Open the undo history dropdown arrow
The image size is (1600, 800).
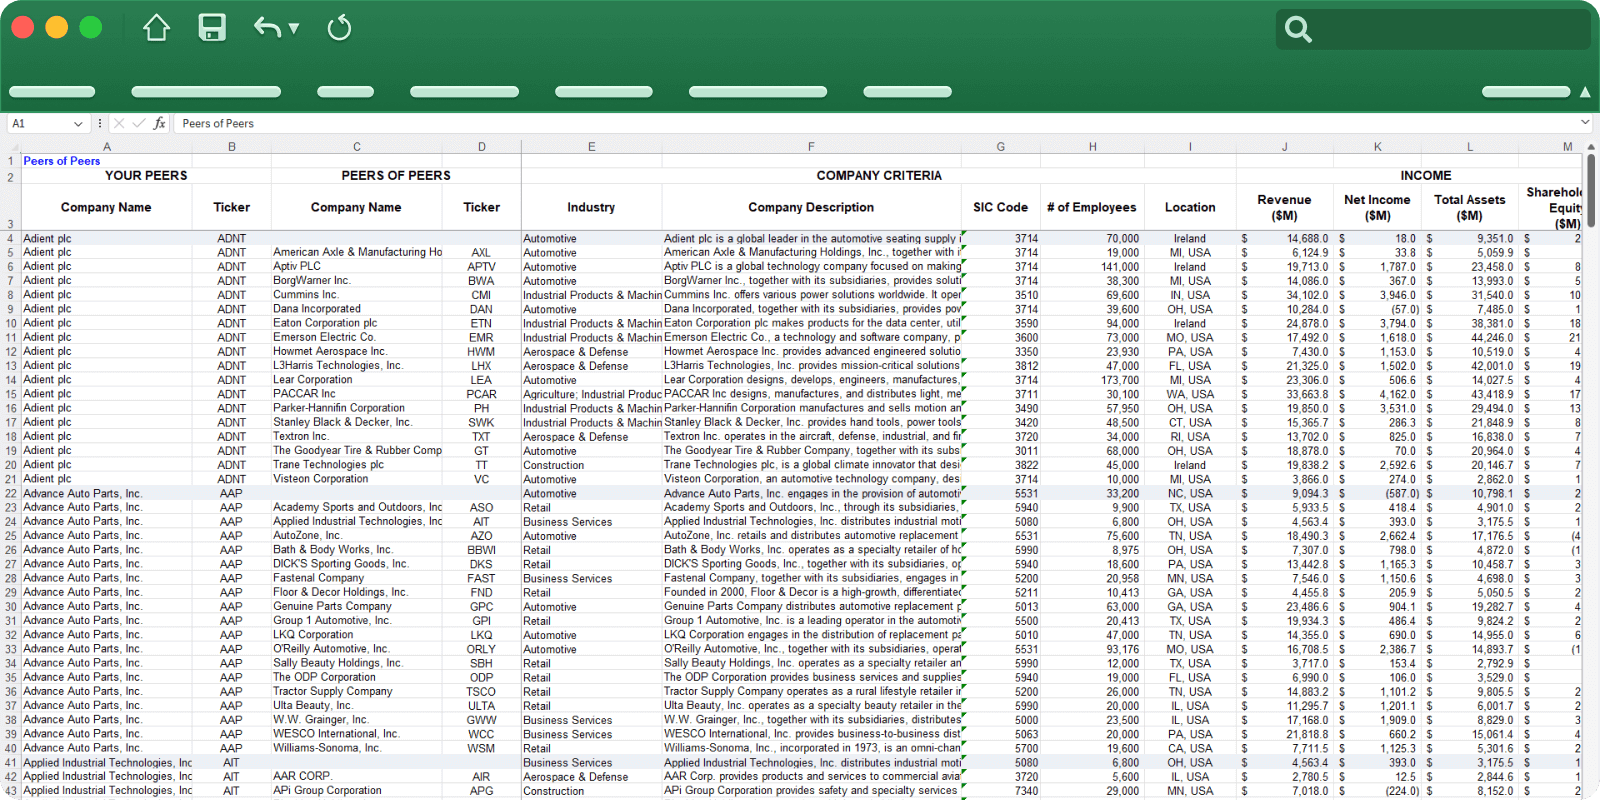(294, 28)
